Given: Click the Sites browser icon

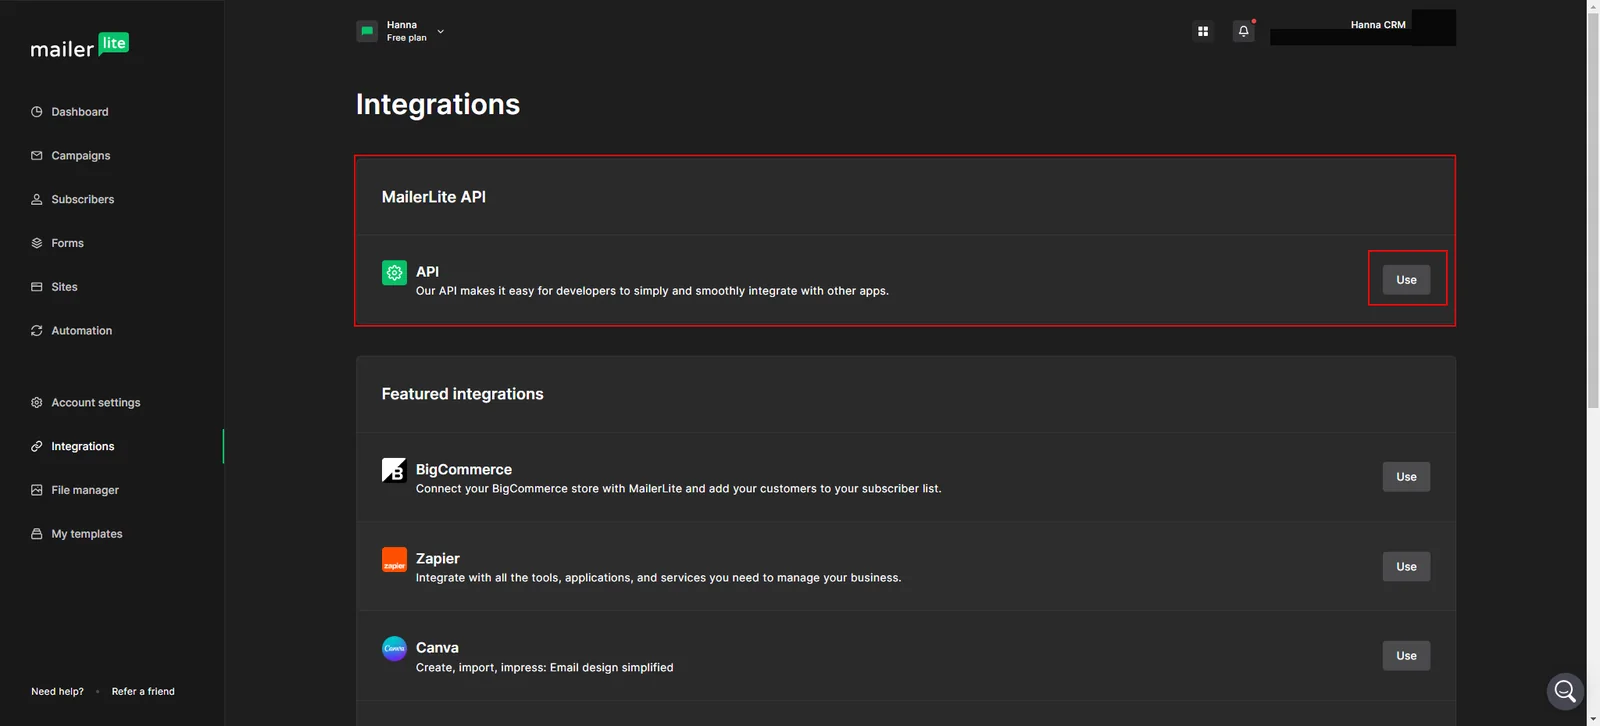Looking at the screenshot, I should point(37,287).
